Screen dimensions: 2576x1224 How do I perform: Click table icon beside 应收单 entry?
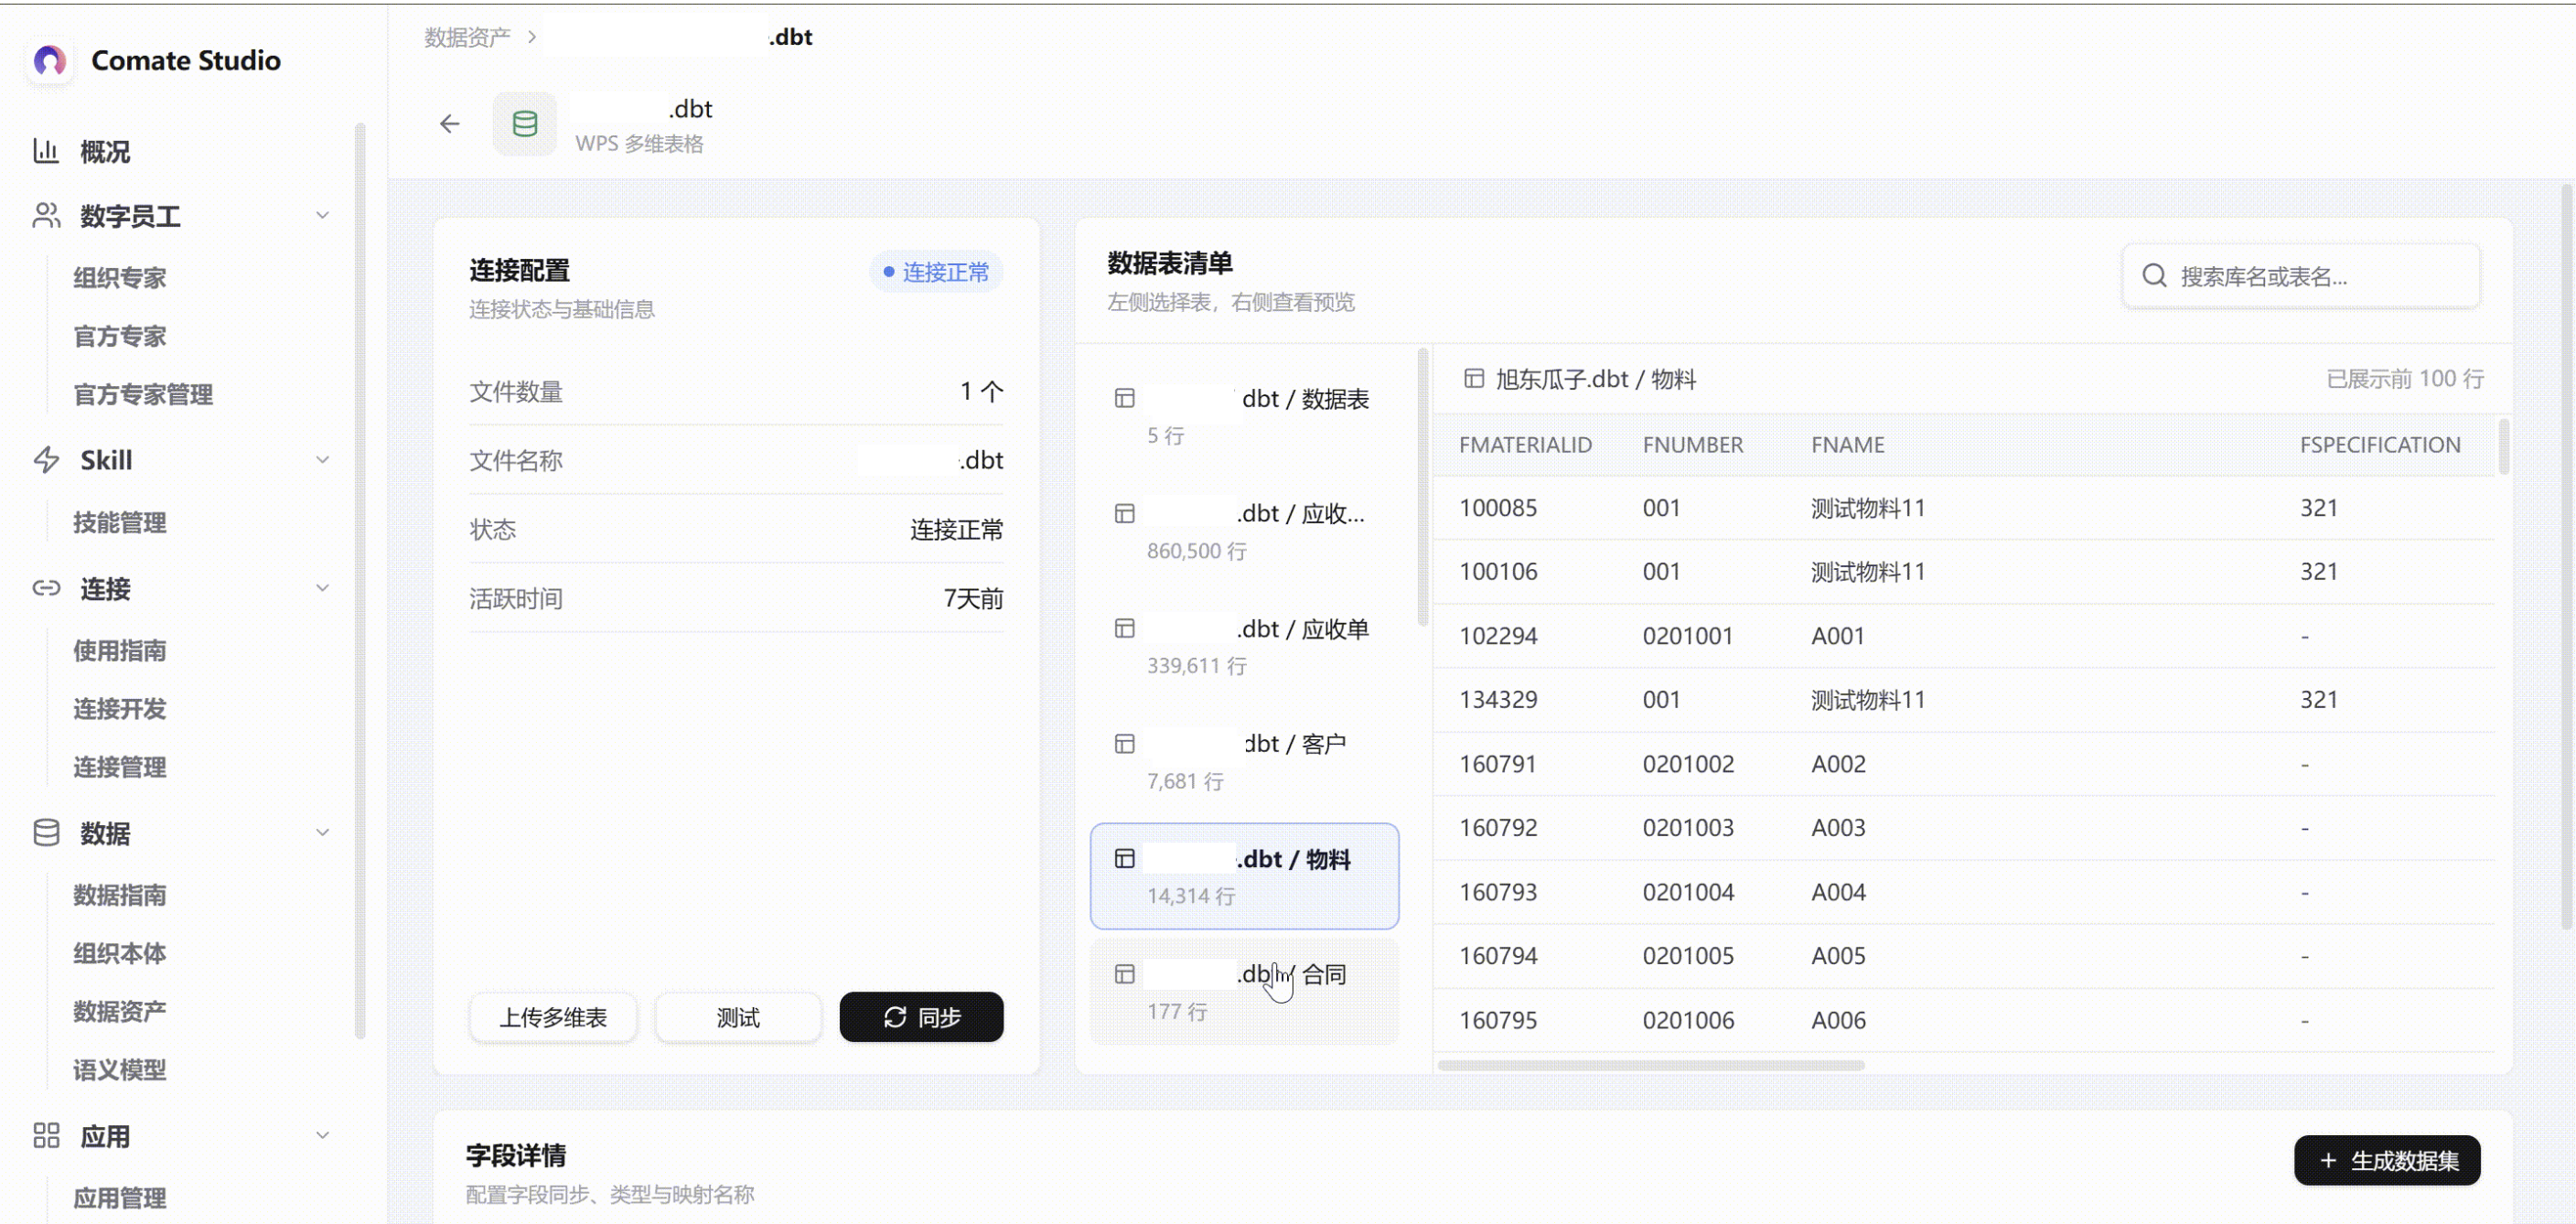coord(1124,628)
